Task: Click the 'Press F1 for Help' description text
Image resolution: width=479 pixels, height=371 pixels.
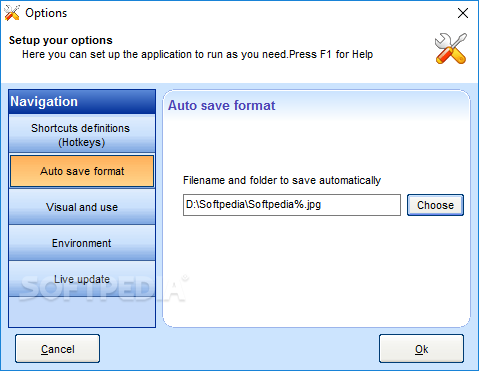Action: click(x=331, y=54)
